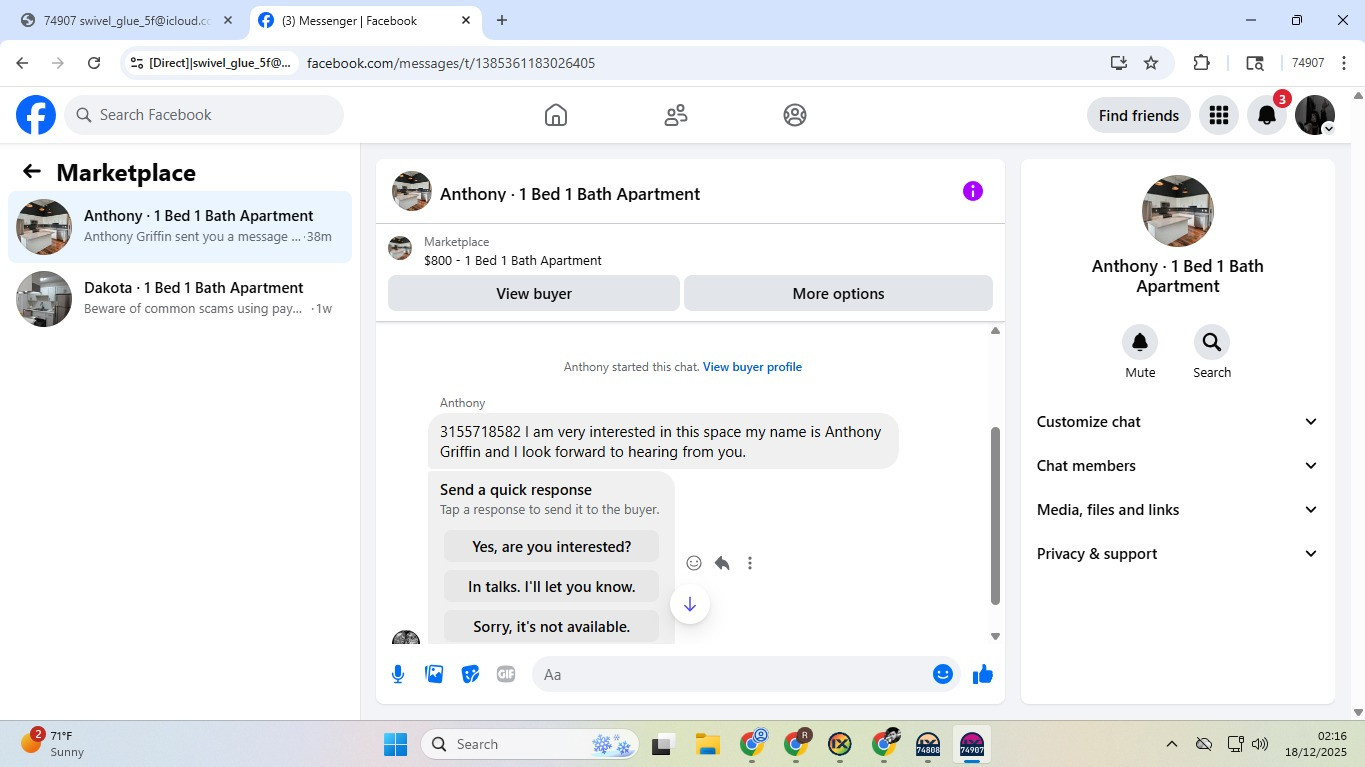The image size is (1365, 767).
Task: Click the chat scroll down arrow
Action: (995, 637)
